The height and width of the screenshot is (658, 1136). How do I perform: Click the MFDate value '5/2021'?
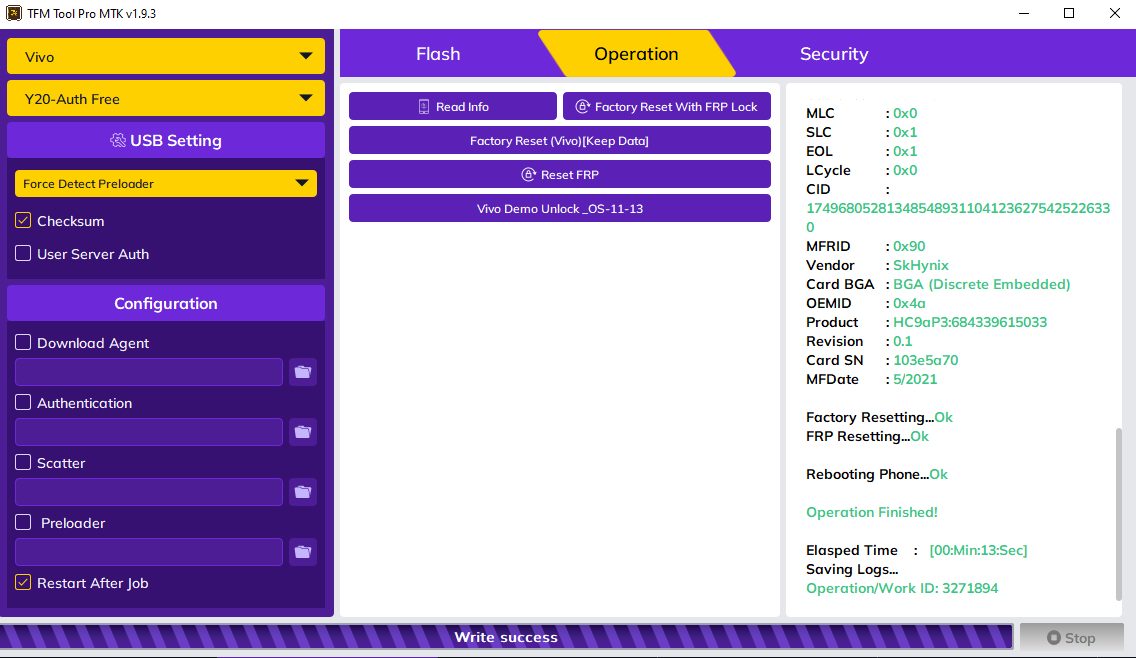tap(914, 379)
